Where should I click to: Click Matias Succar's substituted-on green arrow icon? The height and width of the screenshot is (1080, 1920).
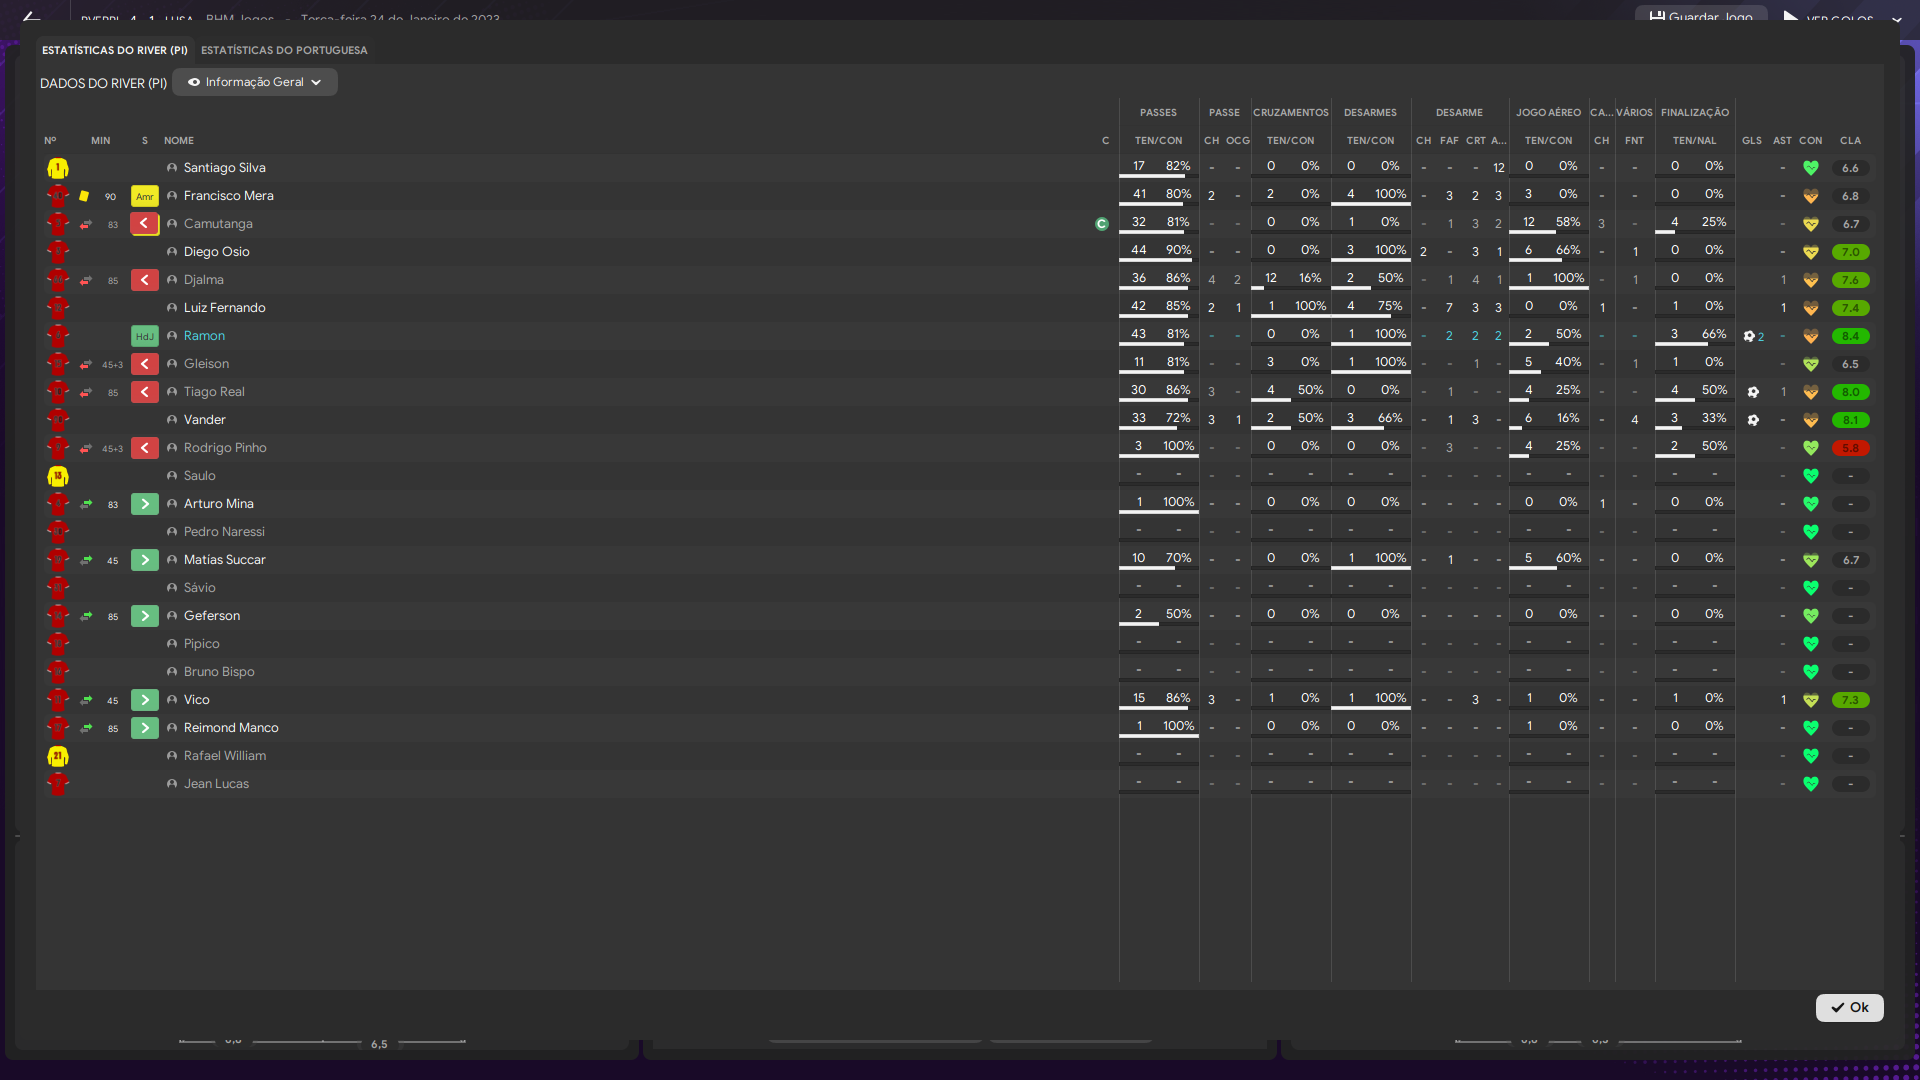pos(145,560)
